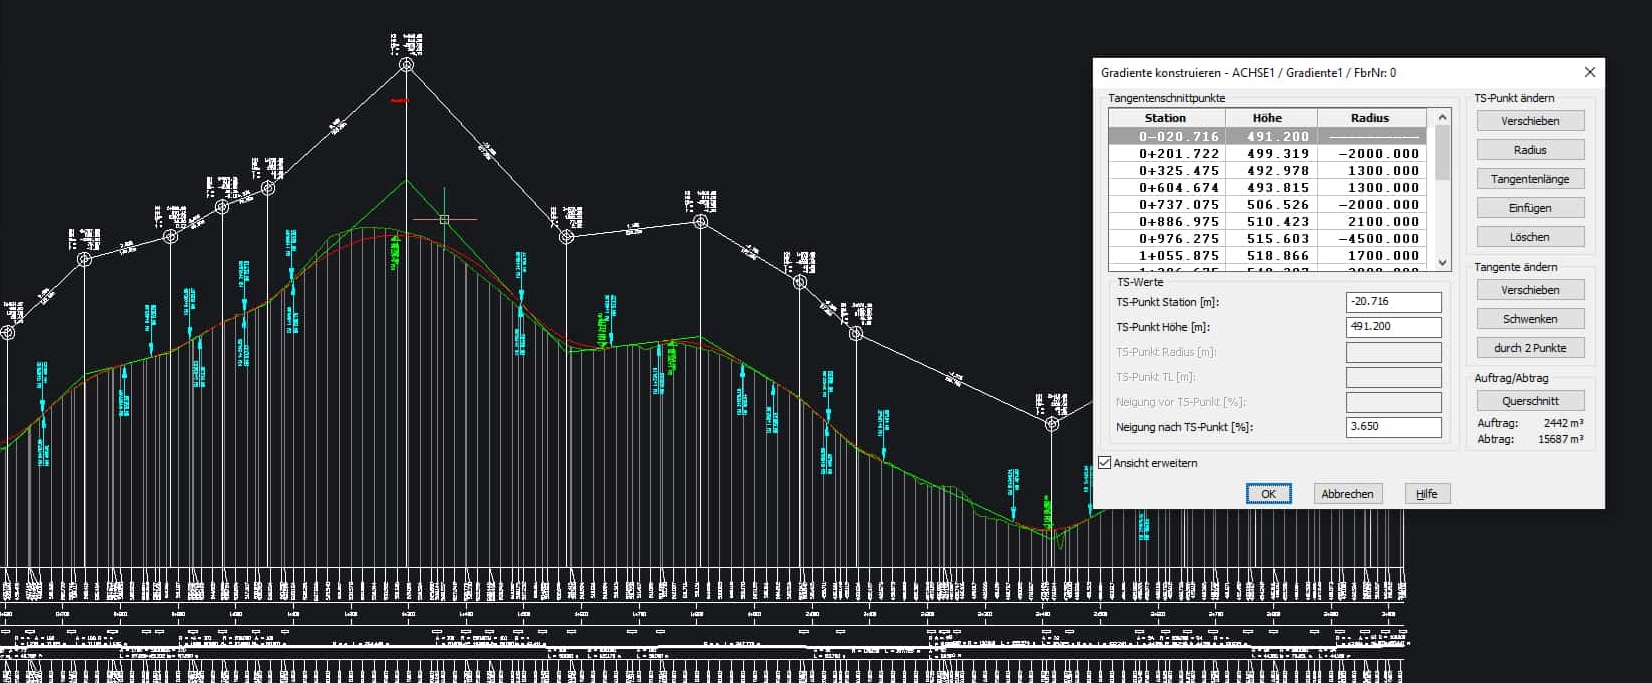Focus the TS-Punkt Höhe input field

coord(1393,327)
